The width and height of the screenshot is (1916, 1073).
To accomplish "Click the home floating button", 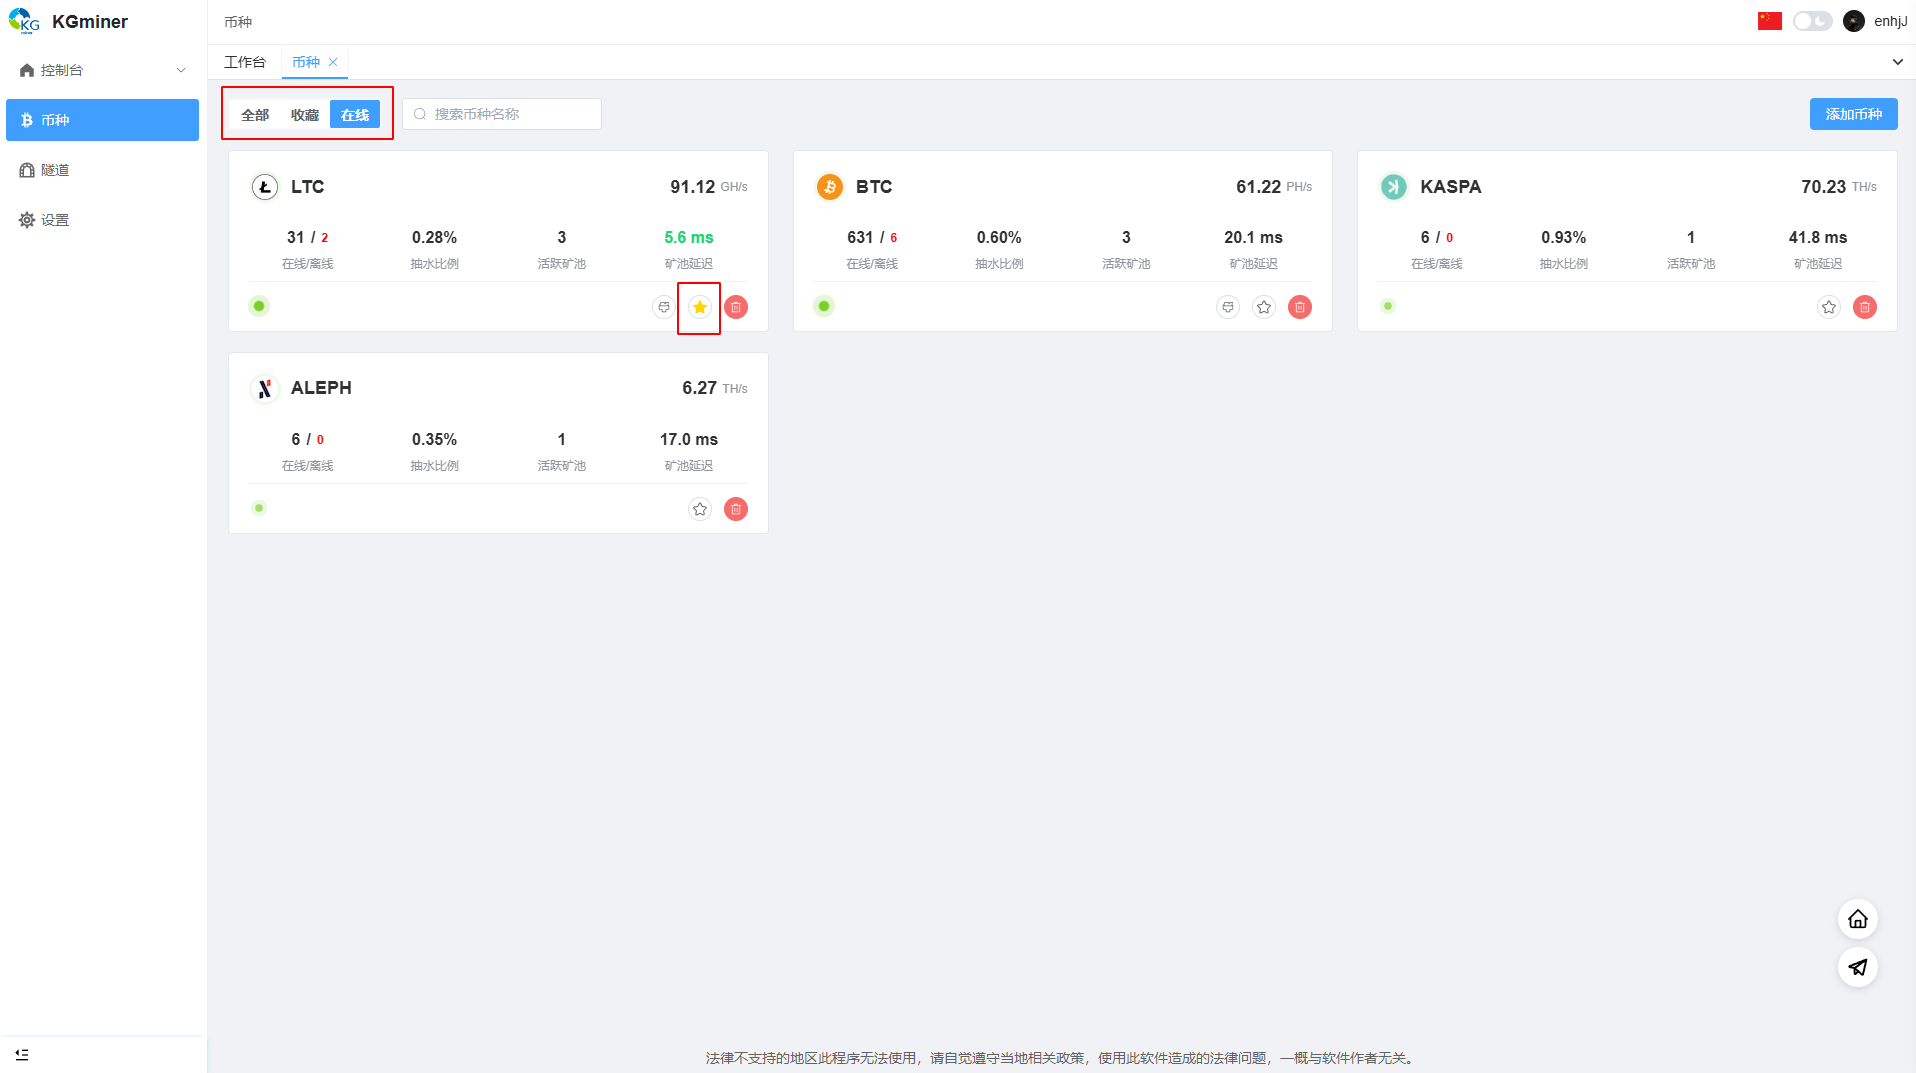I will click(1857, 919).
